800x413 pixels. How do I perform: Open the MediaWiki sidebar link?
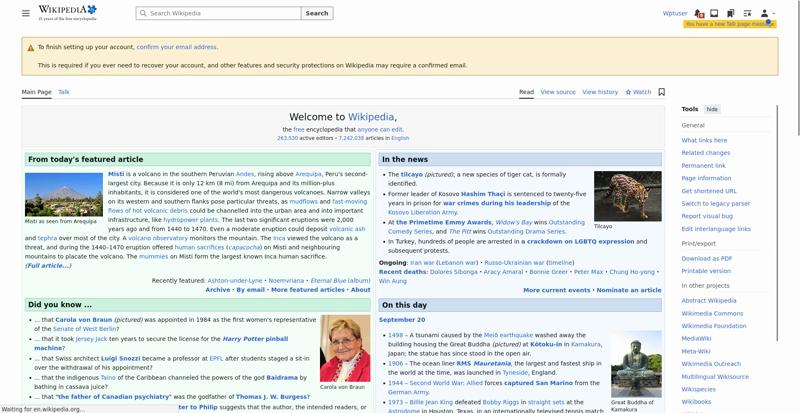click(x=696, y=338)
